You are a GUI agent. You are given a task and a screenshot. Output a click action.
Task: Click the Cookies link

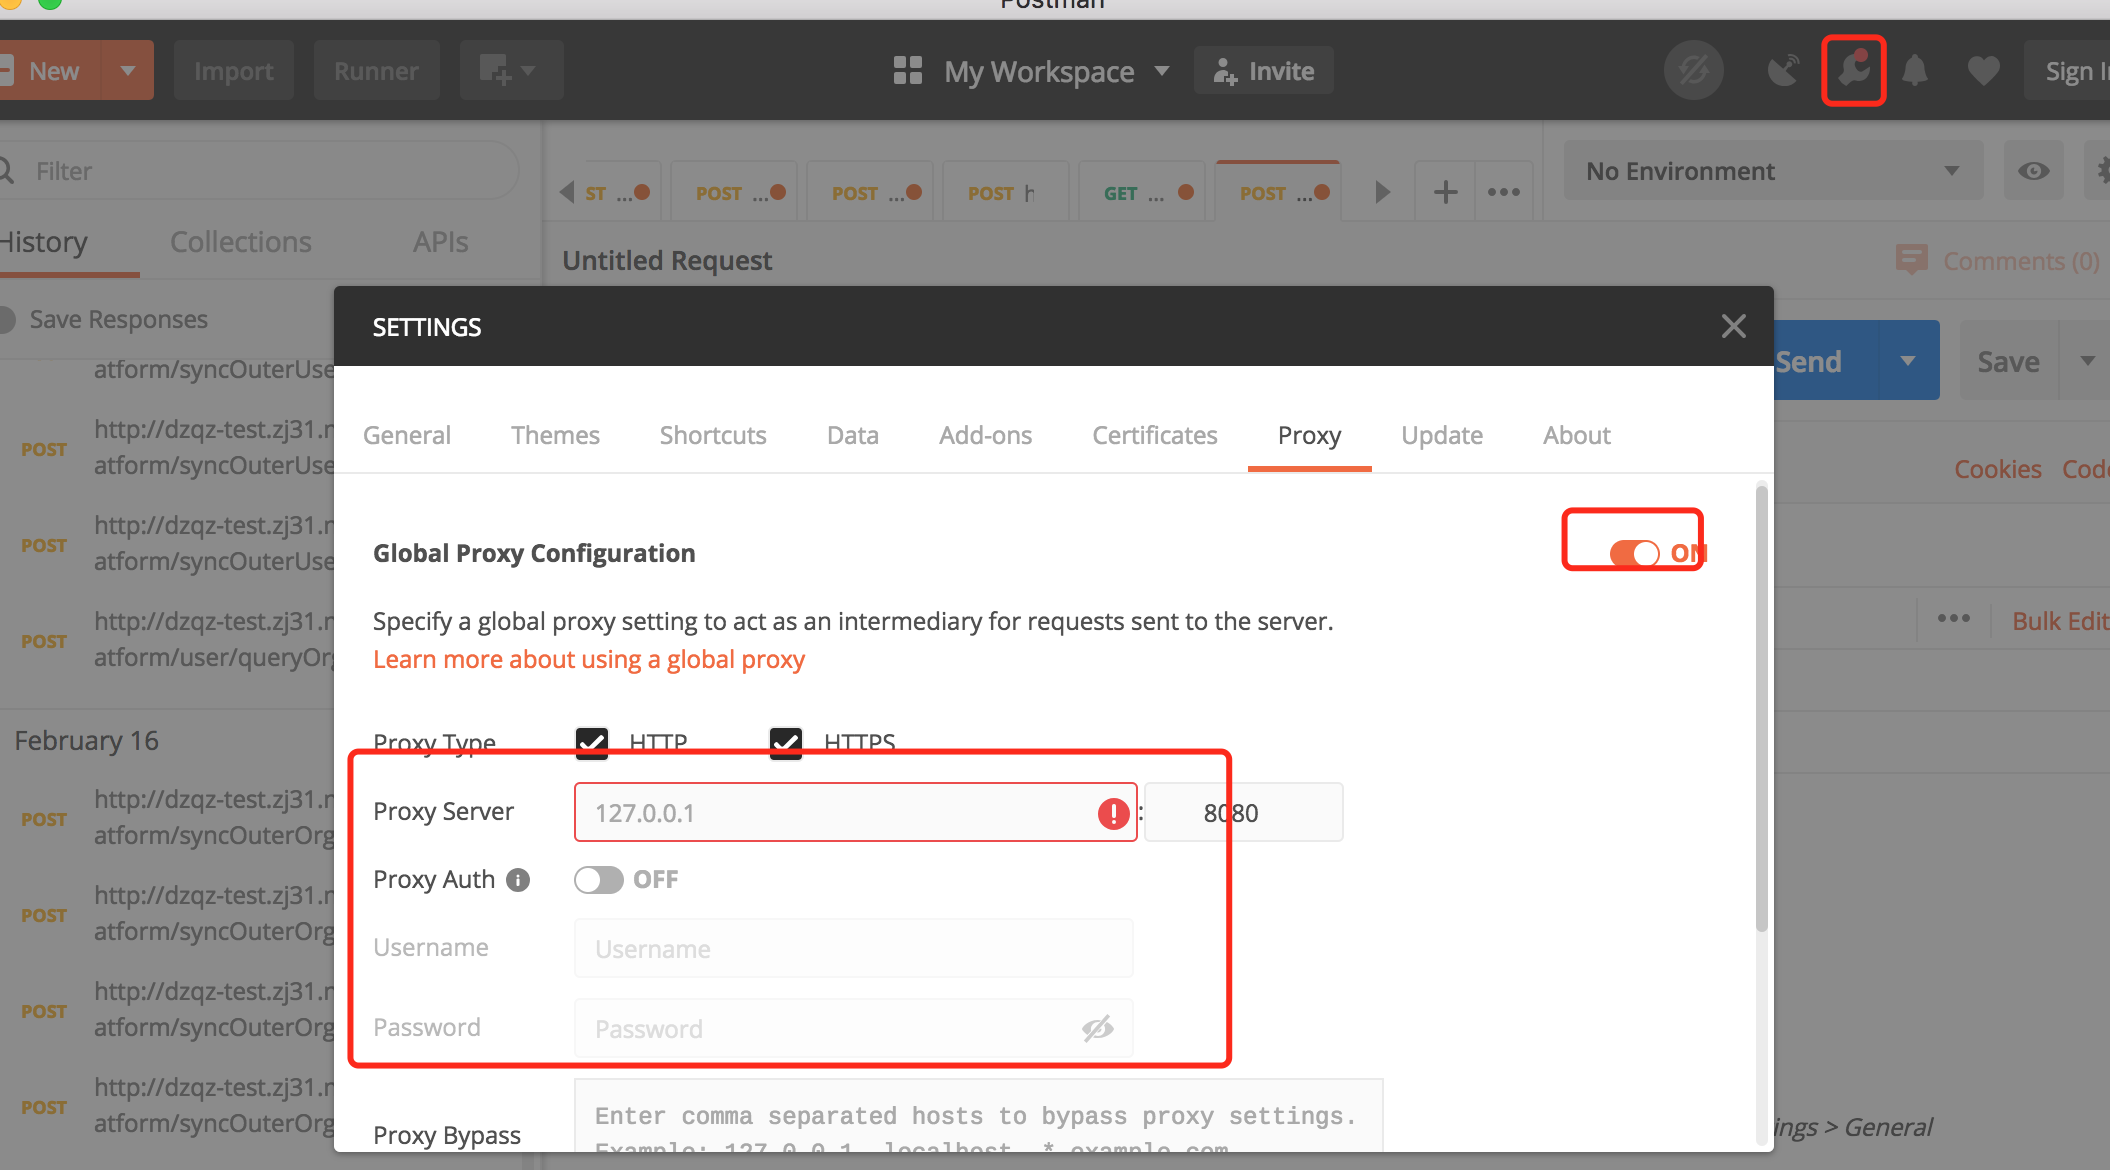coord(1998,469)
